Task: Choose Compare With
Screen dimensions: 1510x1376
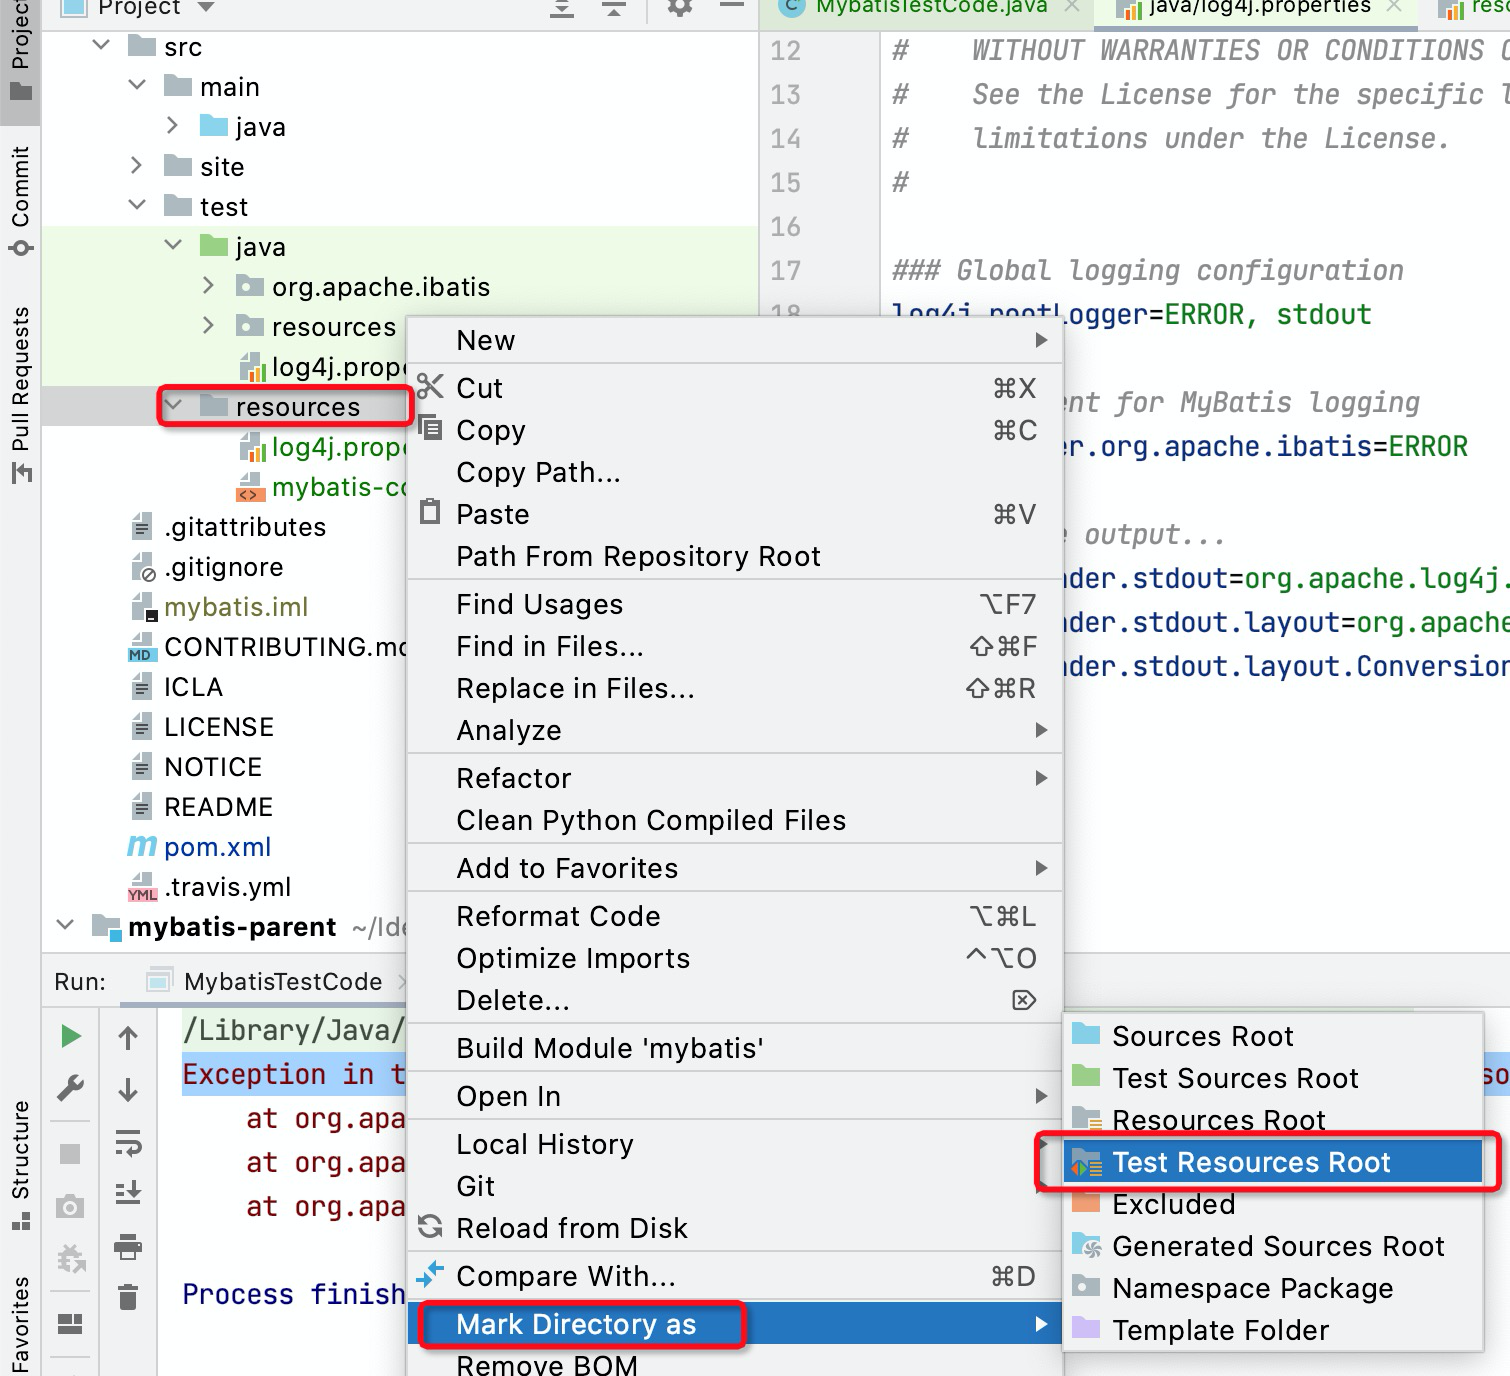Action: pyautogui.click(x=734, y=1276)
